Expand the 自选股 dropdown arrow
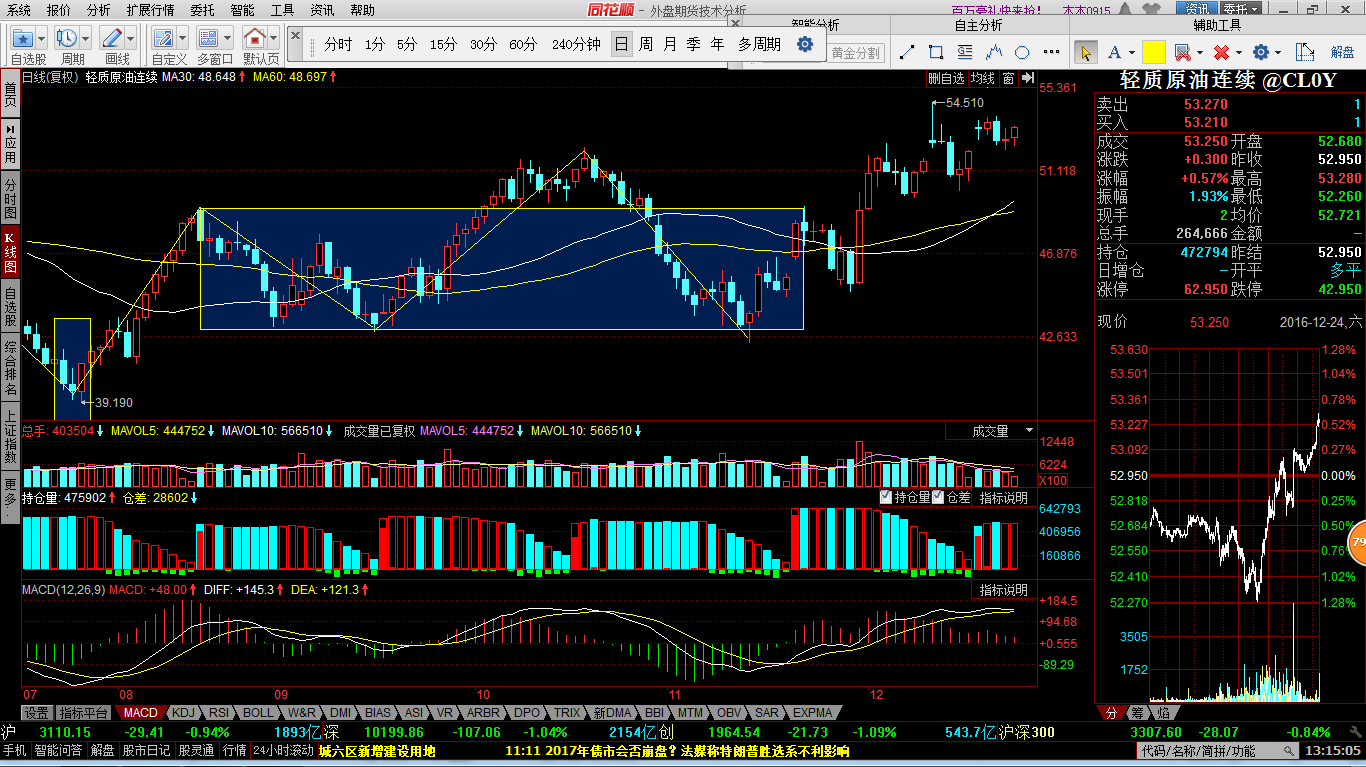1366x767 pixels. pyautogui.click(x=42, y=38)
